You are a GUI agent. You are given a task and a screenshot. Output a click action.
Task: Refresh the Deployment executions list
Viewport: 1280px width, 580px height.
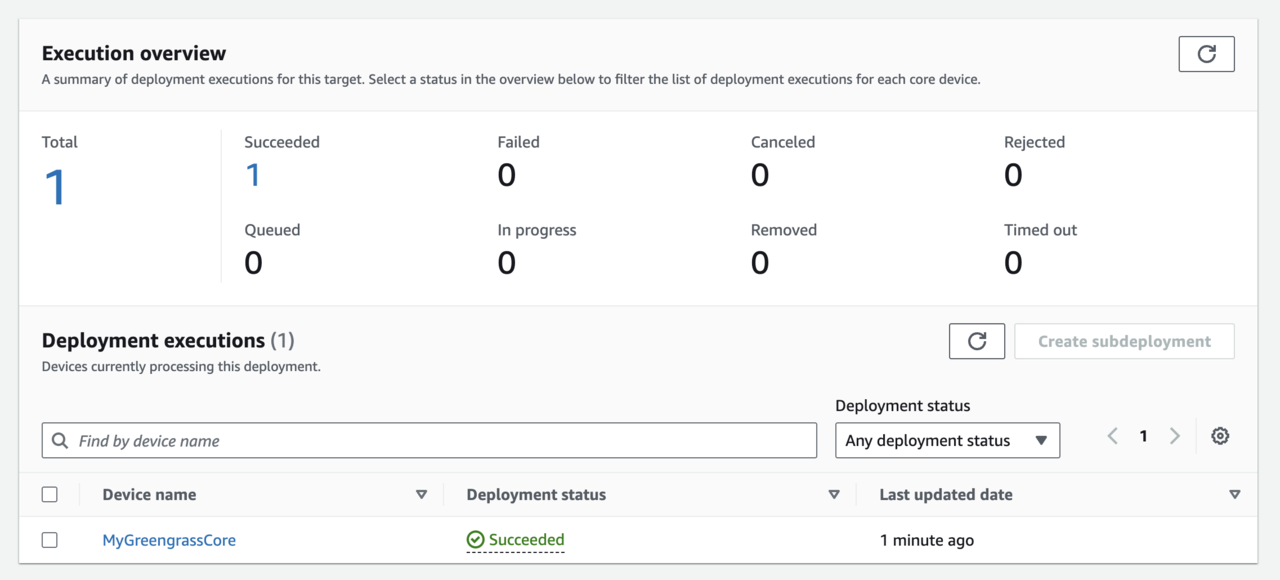click(x=976, y=341)
